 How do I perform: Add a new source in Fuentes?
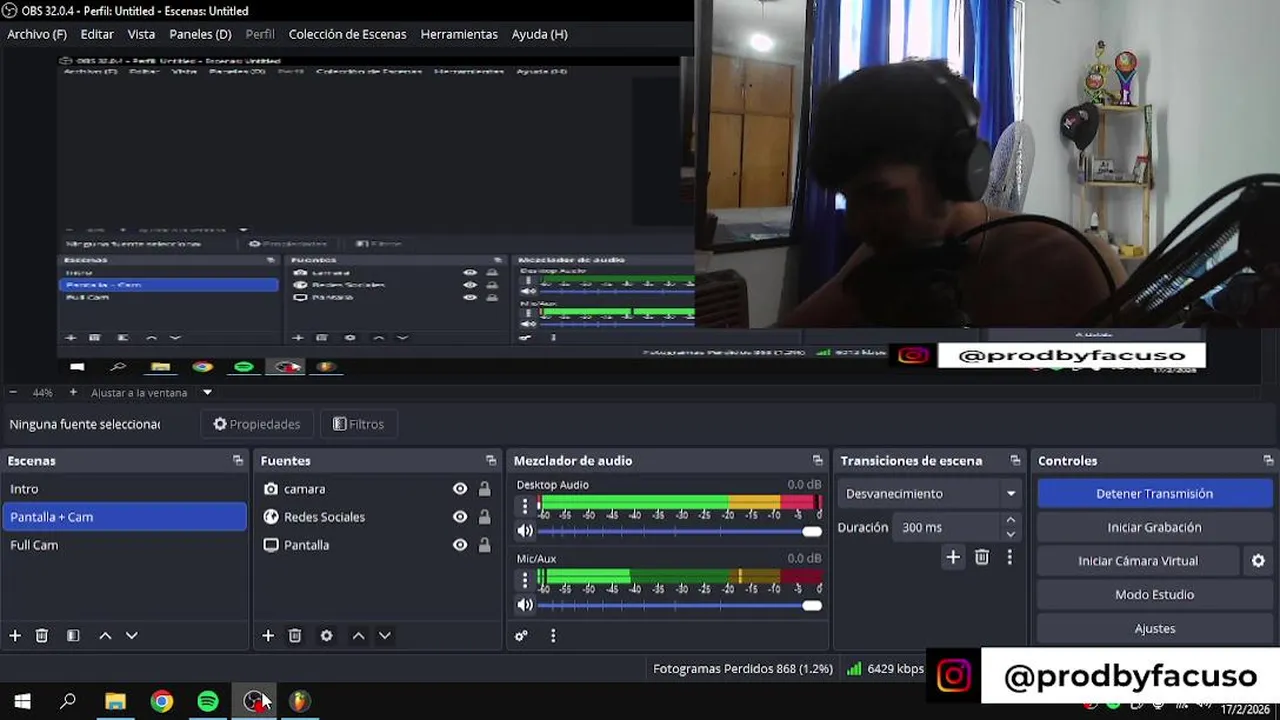click(x=268, y=635)
